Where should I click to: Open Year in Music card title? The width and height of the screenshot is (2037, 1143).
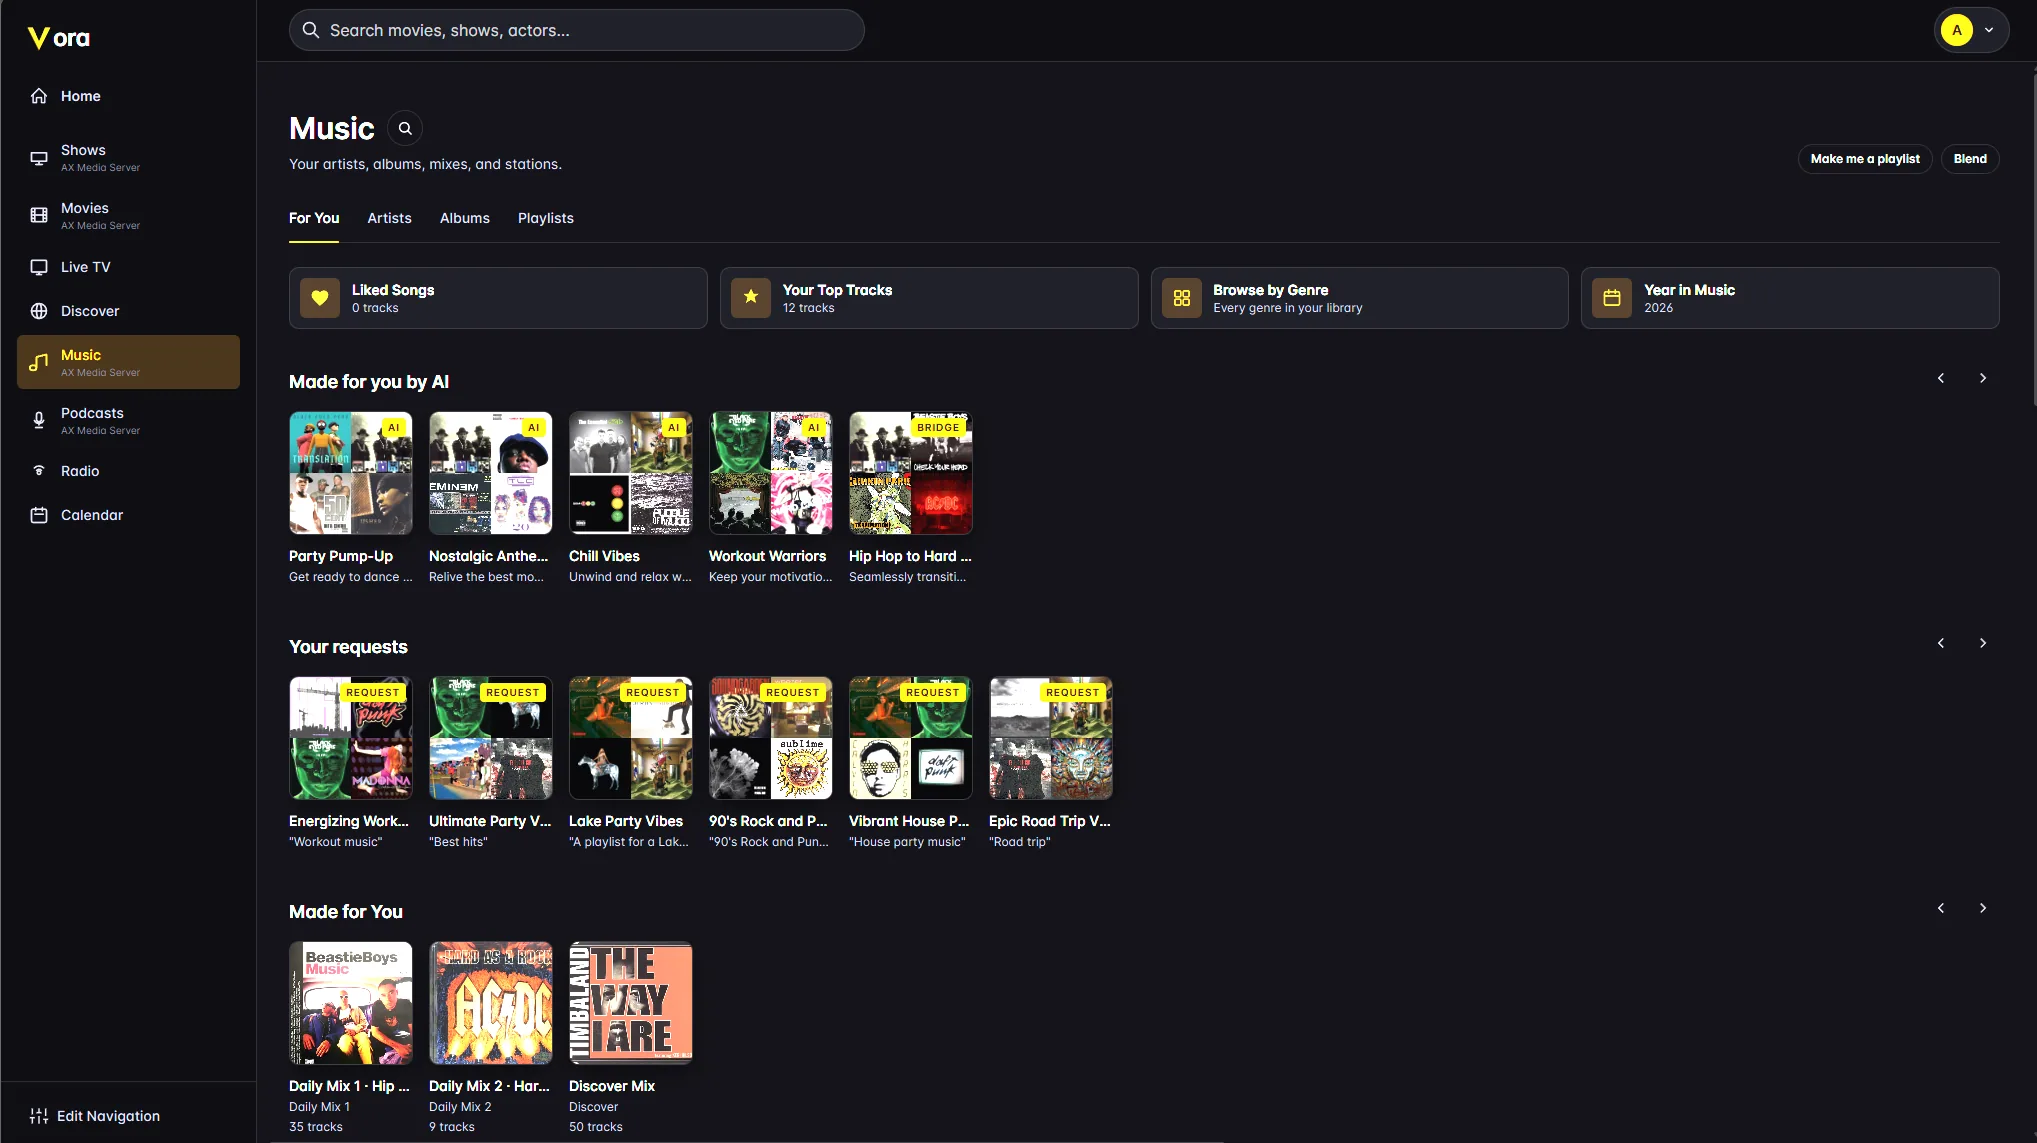point(1689,290)
